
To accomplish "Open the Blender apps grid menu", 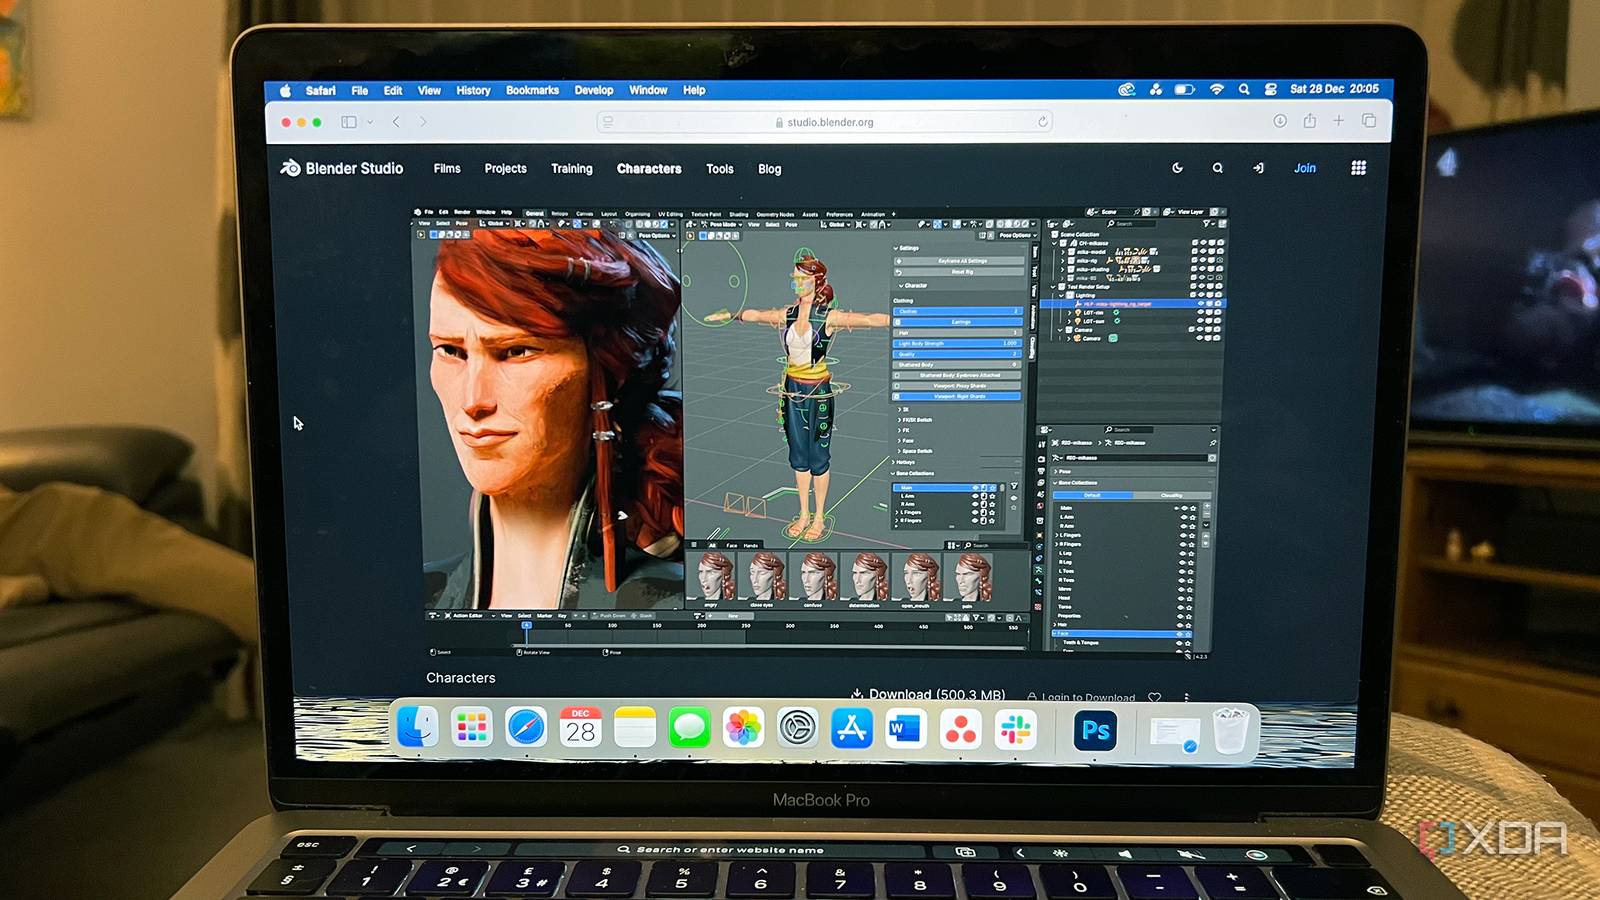I will [1358, 168].
